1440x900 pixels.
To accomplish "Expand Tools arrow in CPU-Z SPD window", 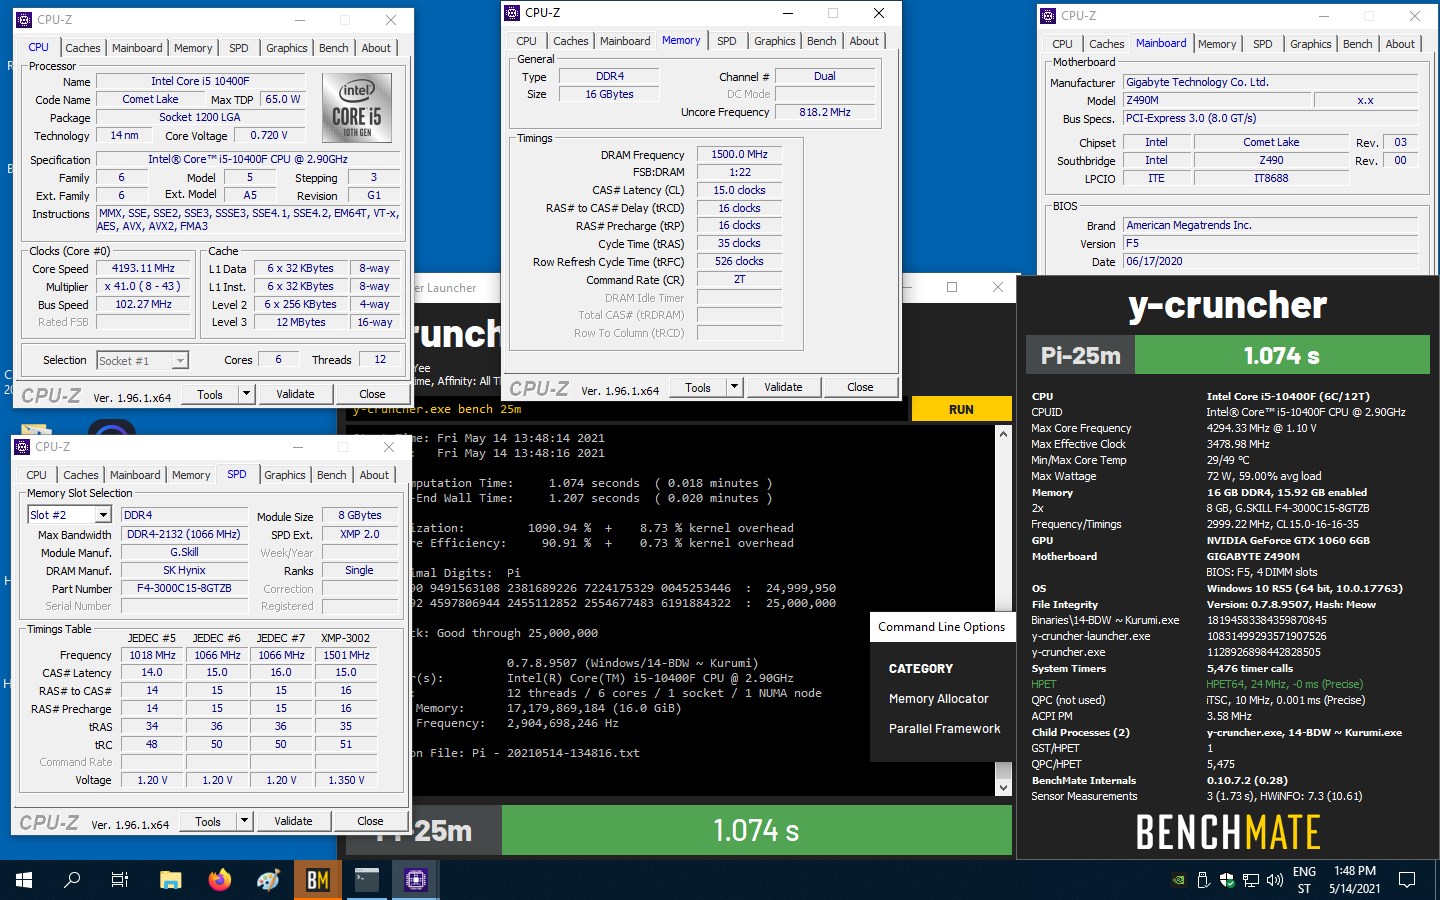I will click(x=244, y=821).
